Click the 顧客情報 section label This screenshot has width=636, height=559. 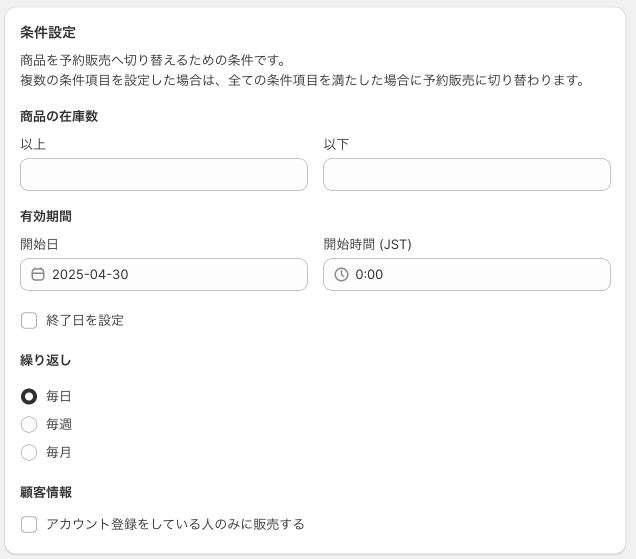pos(46,492)
